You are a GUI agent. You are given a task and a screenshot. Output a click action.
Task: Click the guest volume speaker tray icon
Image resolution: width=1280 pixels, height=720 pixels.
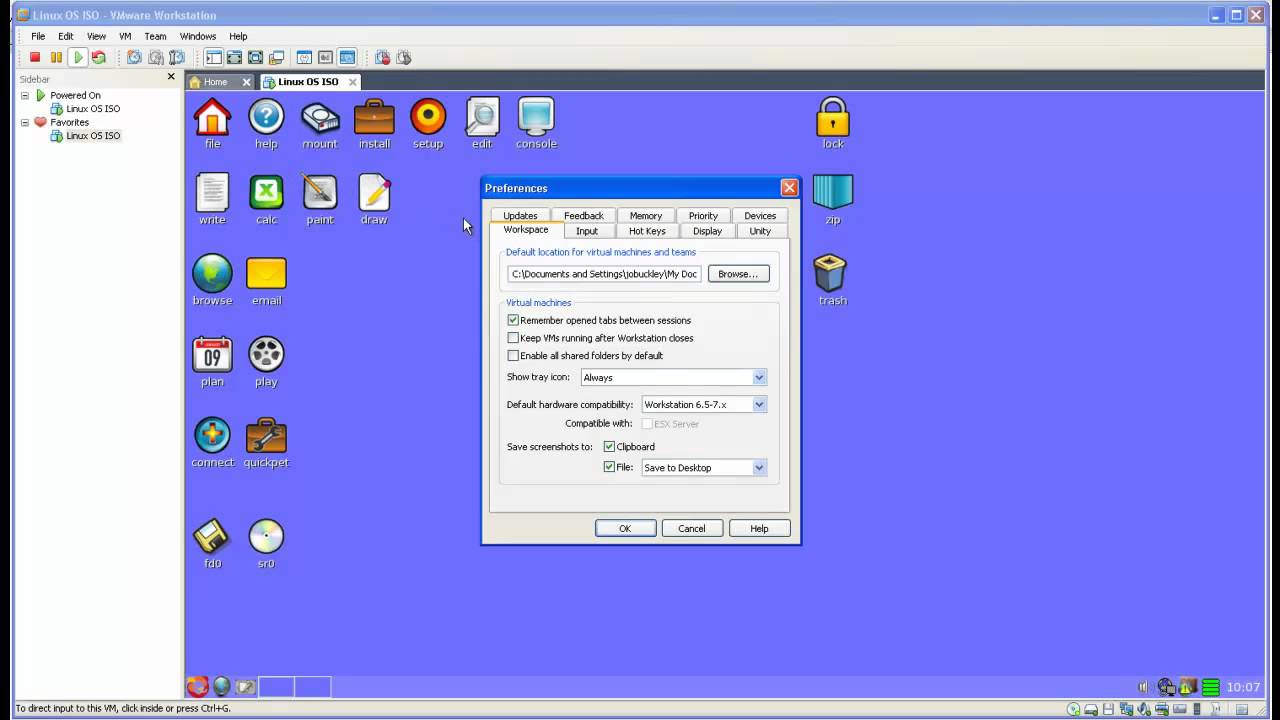(1145, 687)
